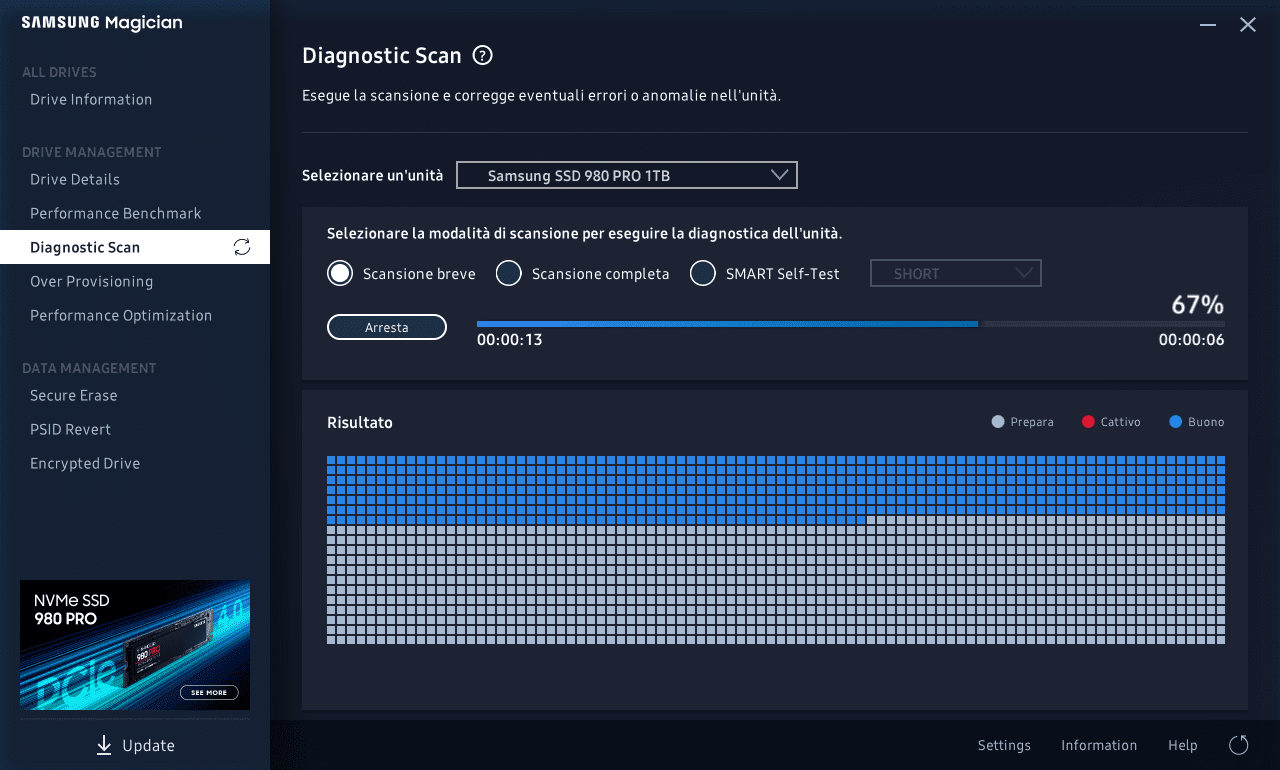Choose the SMART Self-Test radio option
The height and width of the screenshot is (770, 1280).
703,273
